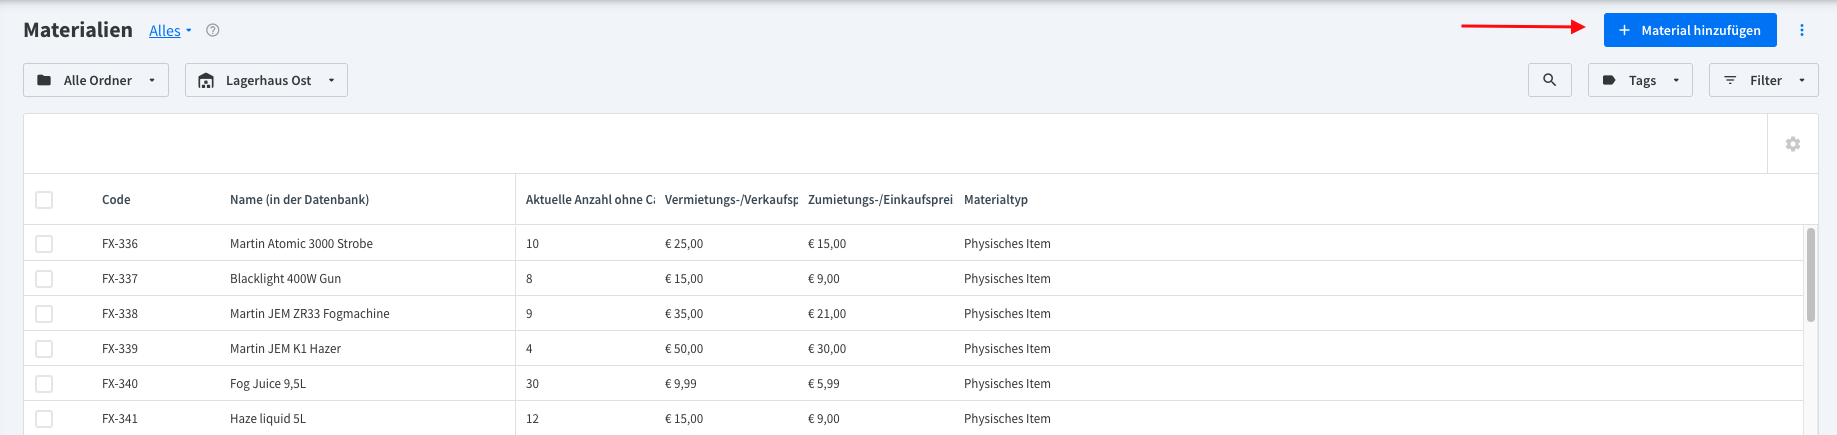Viewport: 1837px width, 435px height.
Task: Sort by the Materialtyp column header
Action: [996, 200]
